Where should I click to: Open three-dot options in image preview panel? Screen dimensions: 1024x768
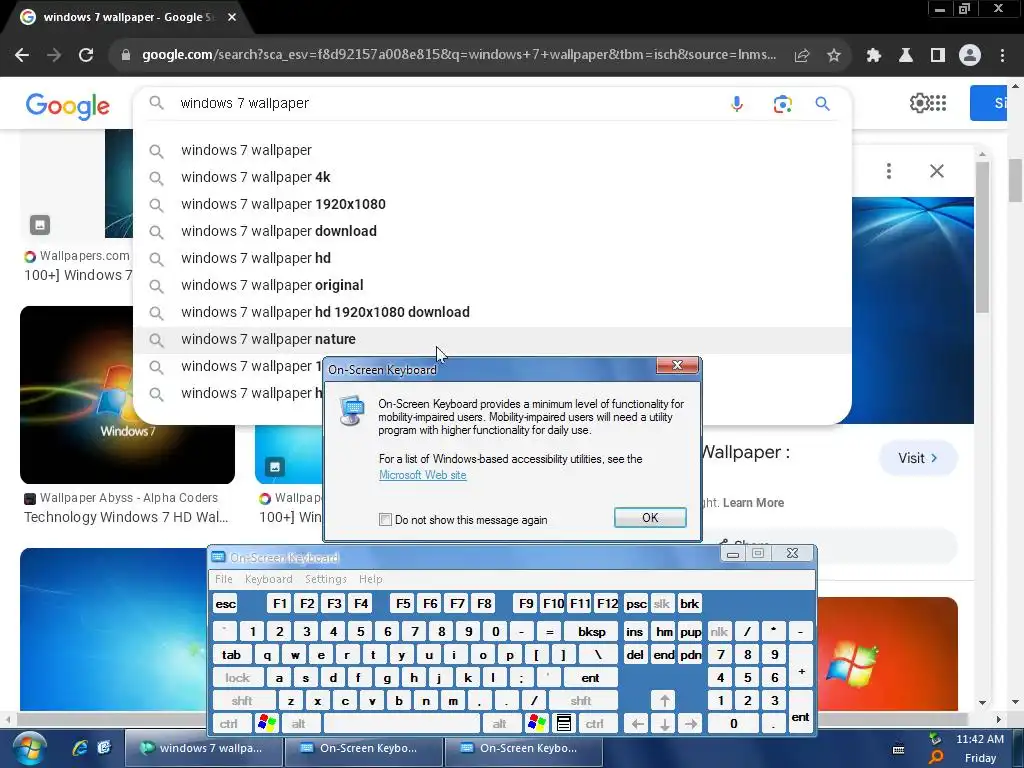click(x=889, y=171)
